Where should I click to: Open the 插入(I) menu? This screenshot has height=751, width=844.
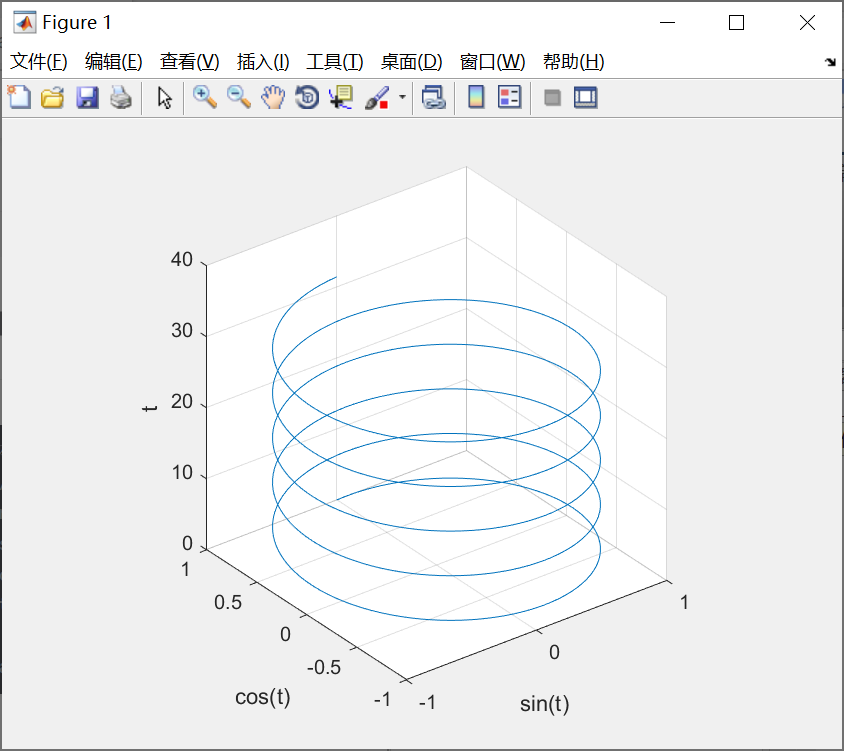(262, 61)
